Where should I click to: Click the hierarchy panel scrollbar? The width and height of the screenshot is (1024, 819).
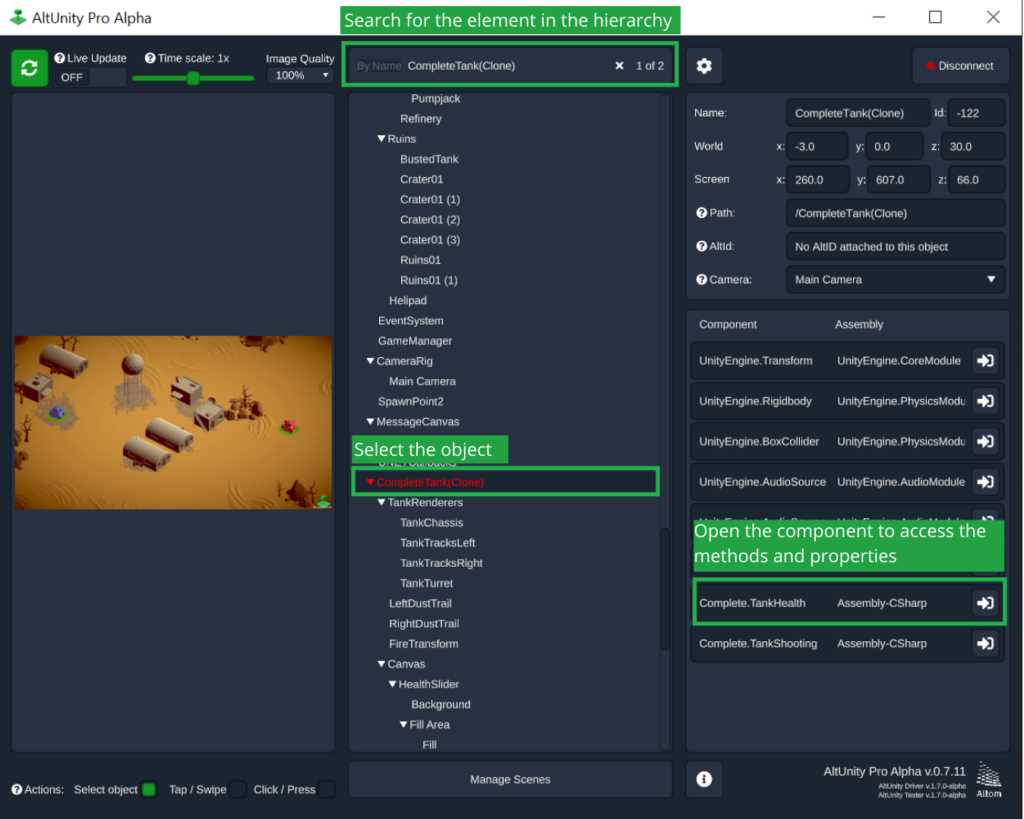[665, 588]
